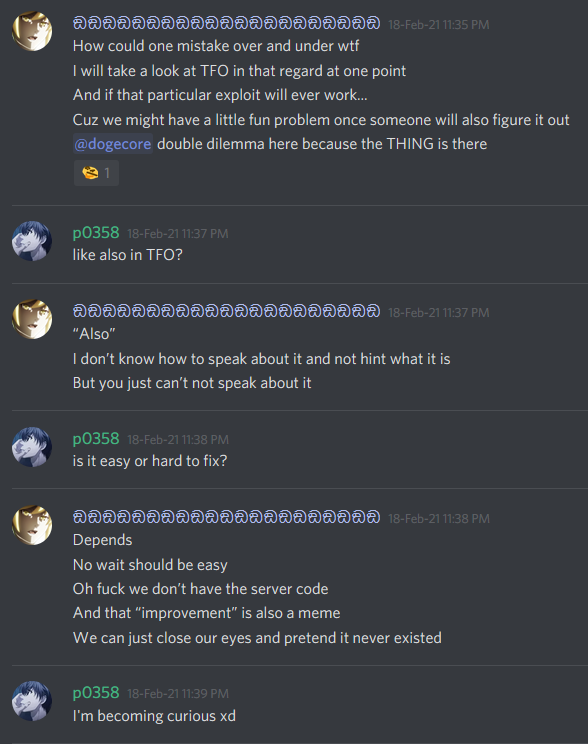Open avatar beside the 'Depends' message
Image resolution: width=588 pixels, height=744 pixels.
tap(32, 525)
